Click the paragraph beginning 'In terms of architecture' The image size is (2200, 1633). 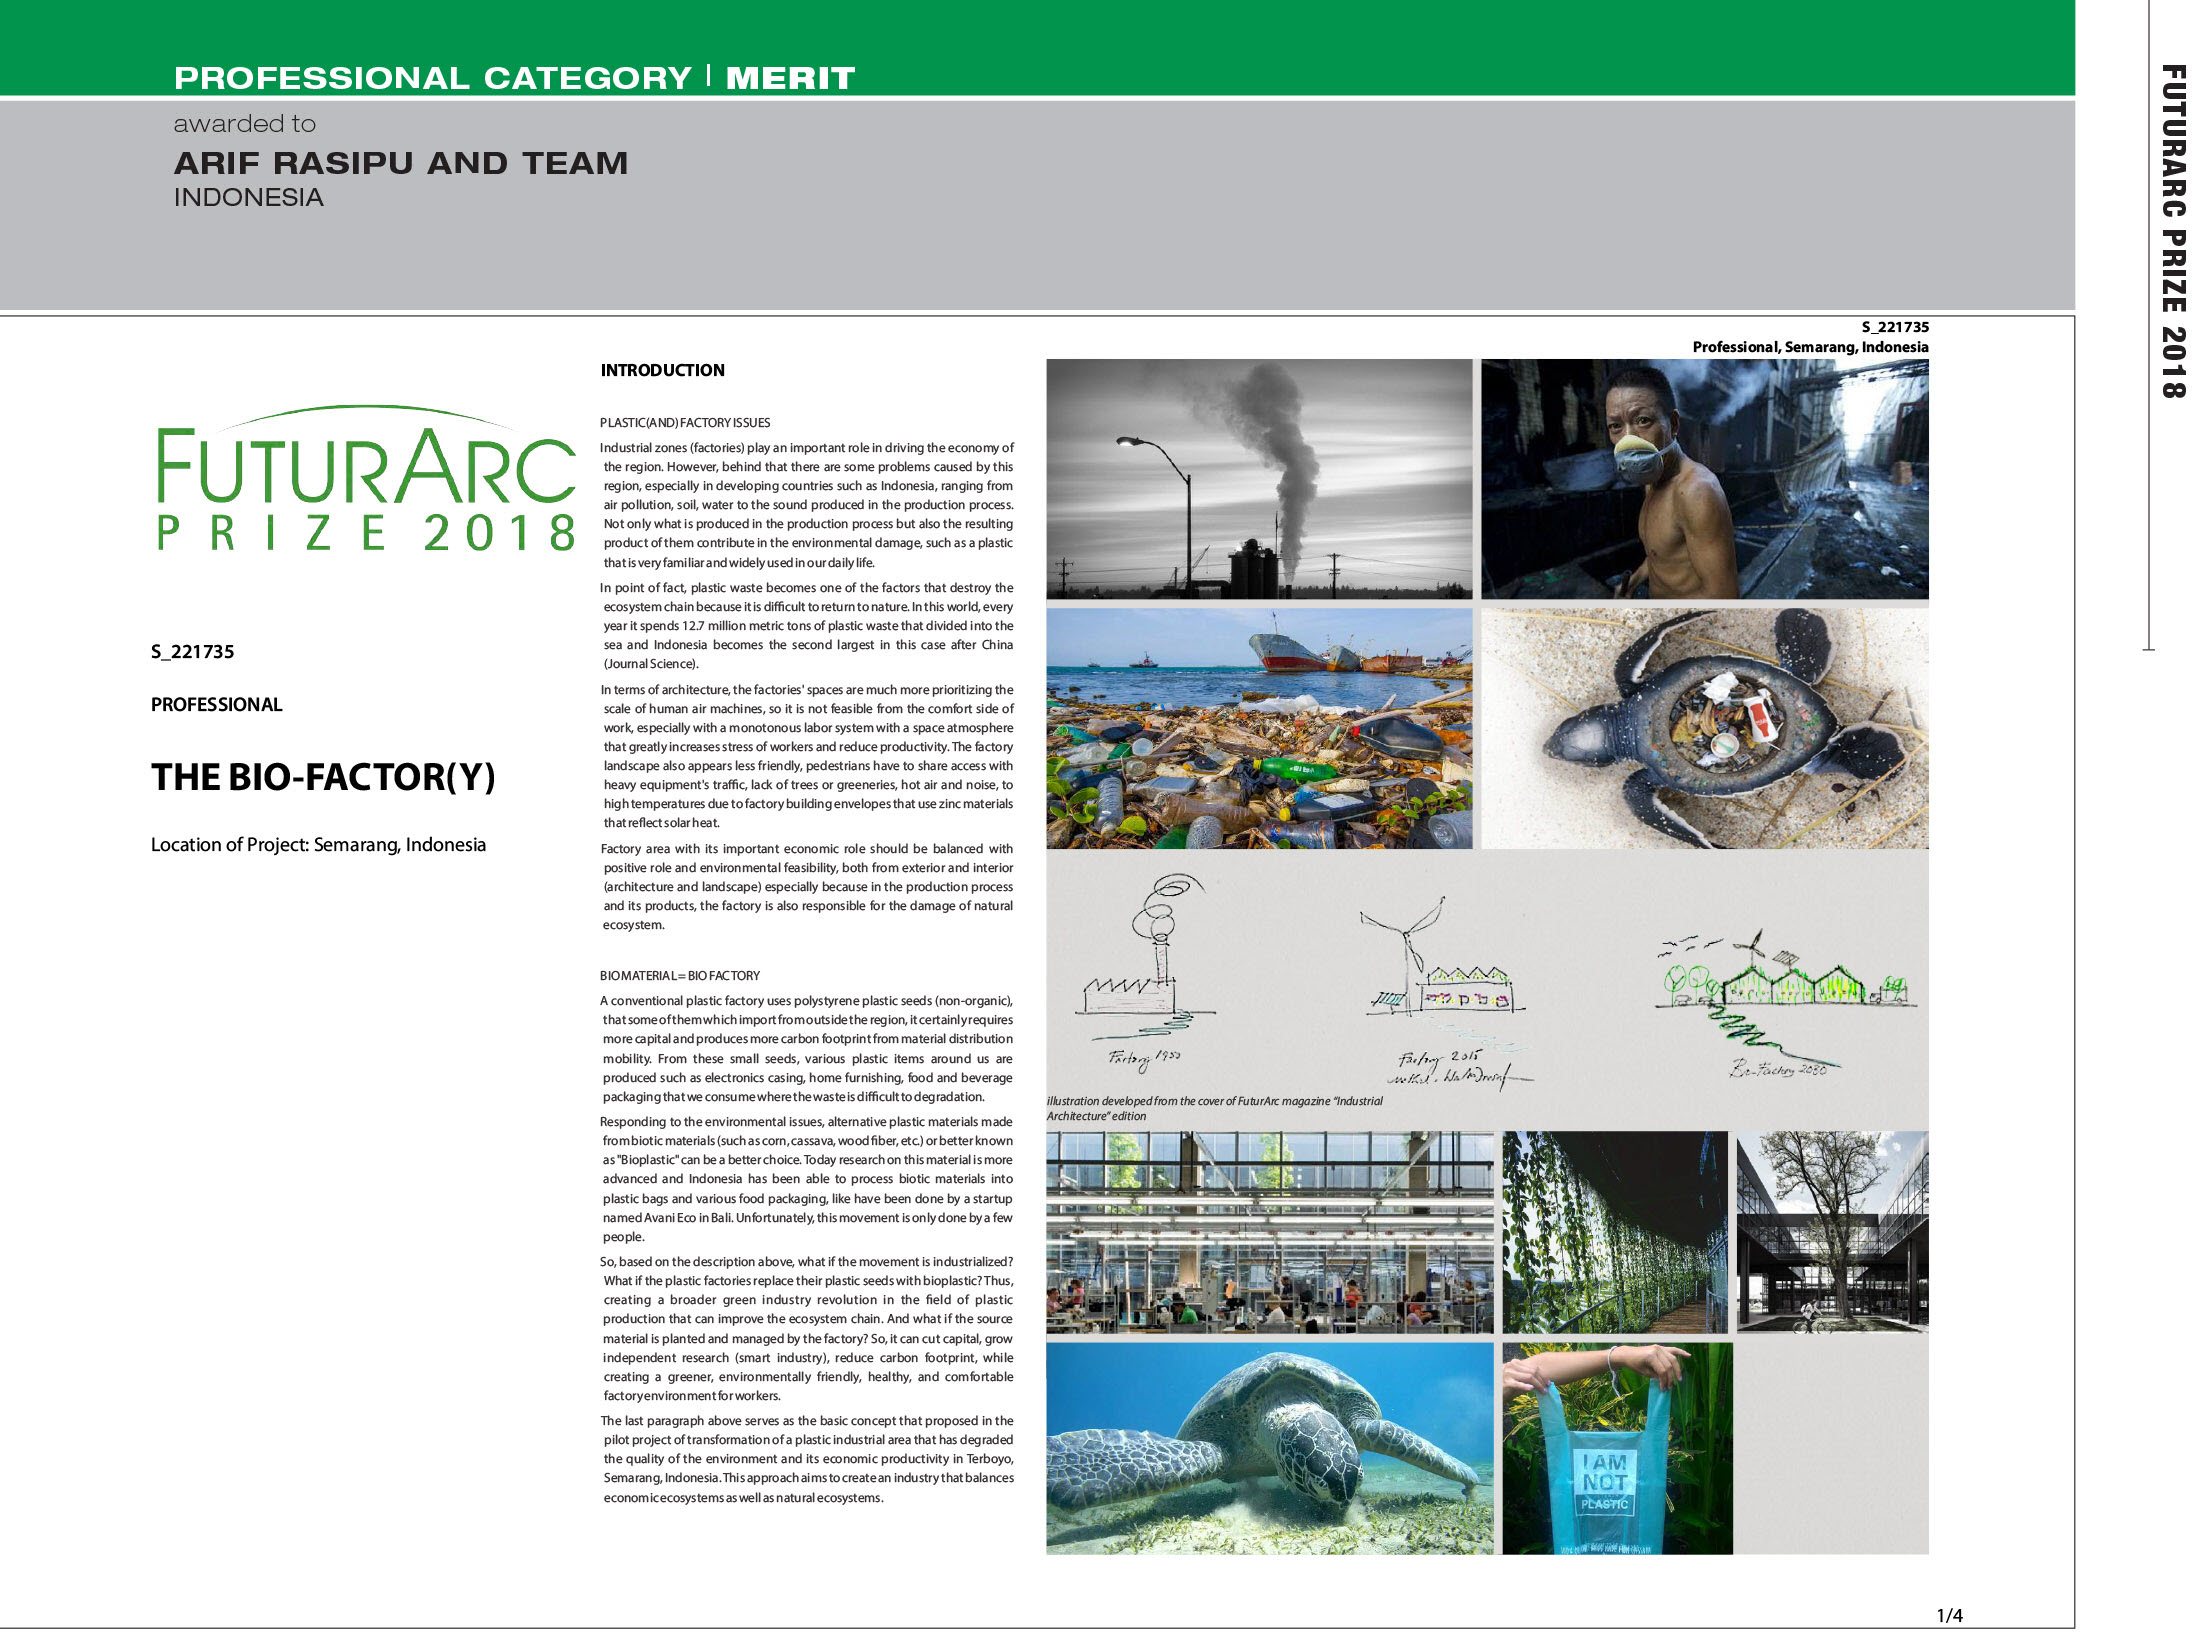[x=807, y=756]
